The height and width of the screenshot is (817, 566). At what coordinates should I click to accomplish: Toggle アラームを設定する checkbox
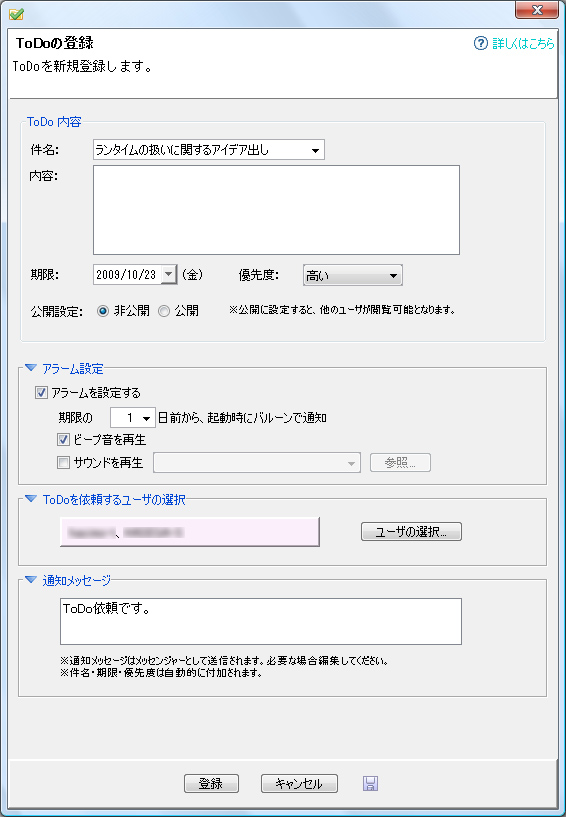tap(41, 392)
